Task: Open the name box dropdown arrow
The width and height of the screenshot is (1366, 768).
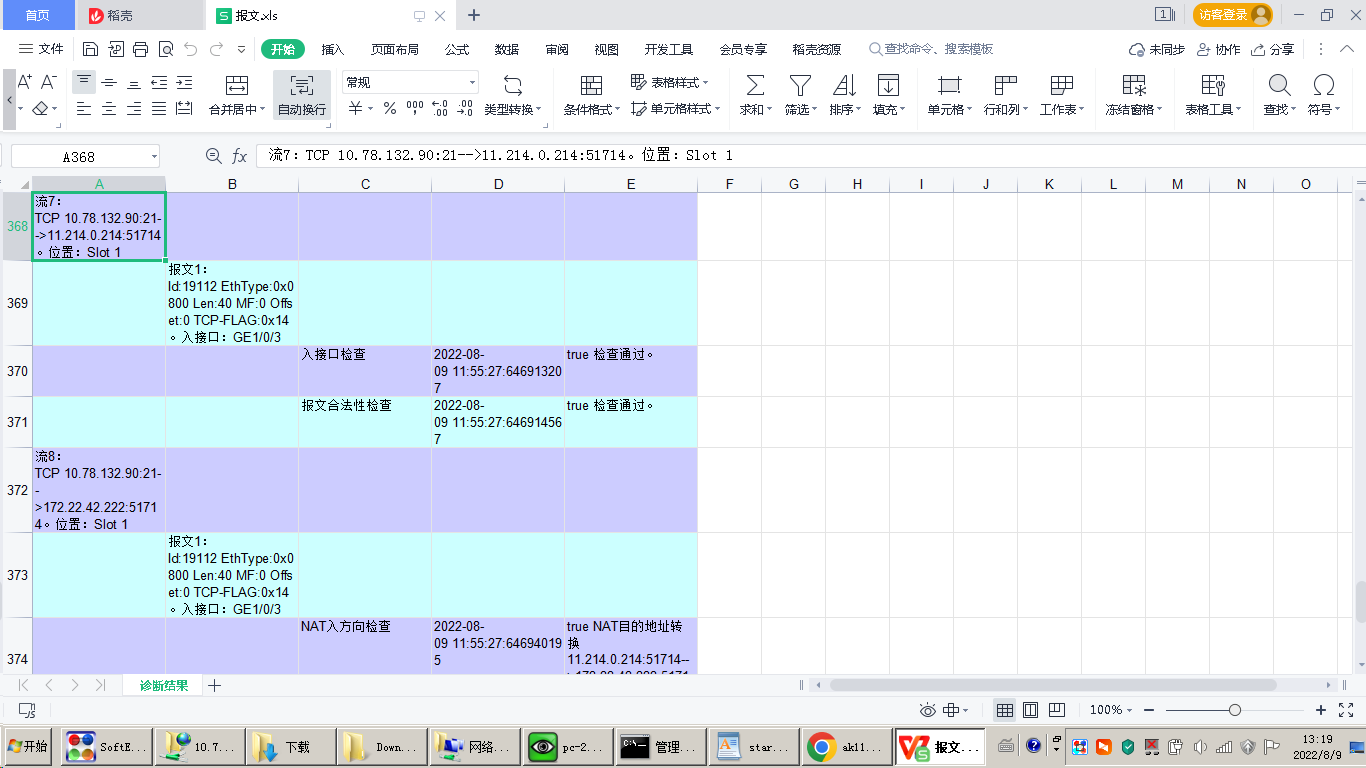Action: pos(154,156)
